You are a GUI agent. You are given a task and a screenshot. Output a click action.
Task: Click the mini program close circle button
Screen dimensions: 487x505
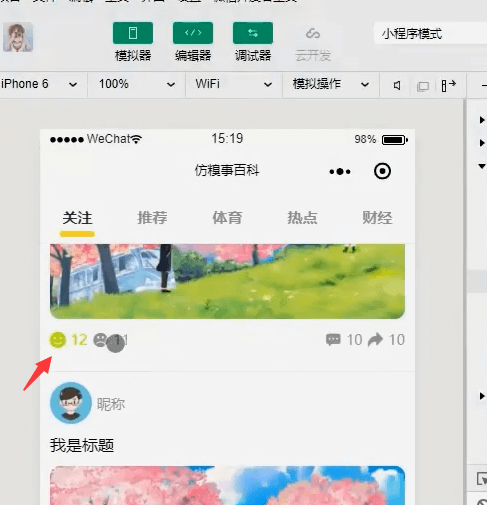(382, 171)
